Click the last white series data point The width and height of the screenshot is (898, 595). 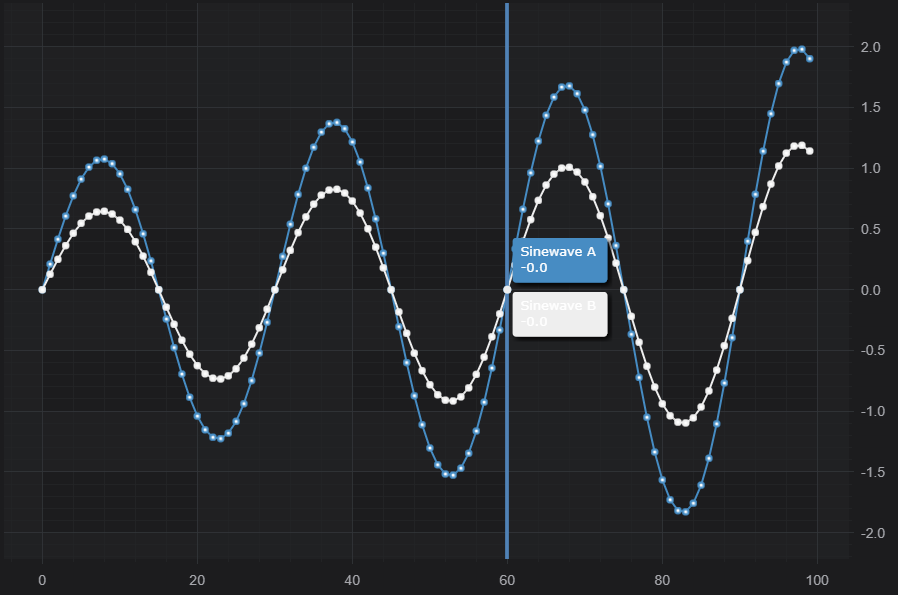click(x=809, y=151)
